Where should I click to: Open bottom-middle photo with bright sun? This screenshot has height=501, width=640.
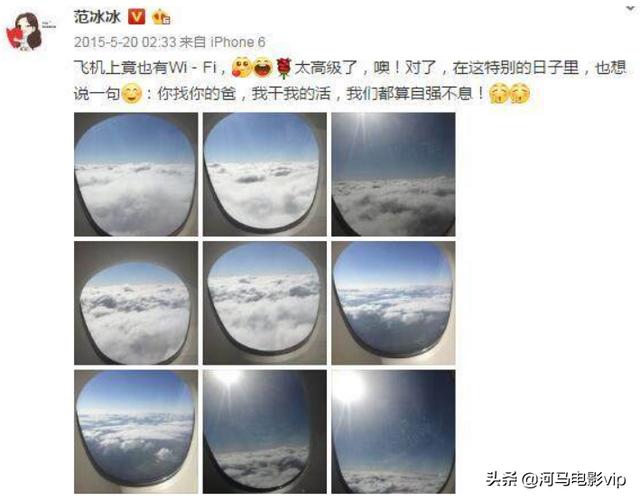(265, 432)
